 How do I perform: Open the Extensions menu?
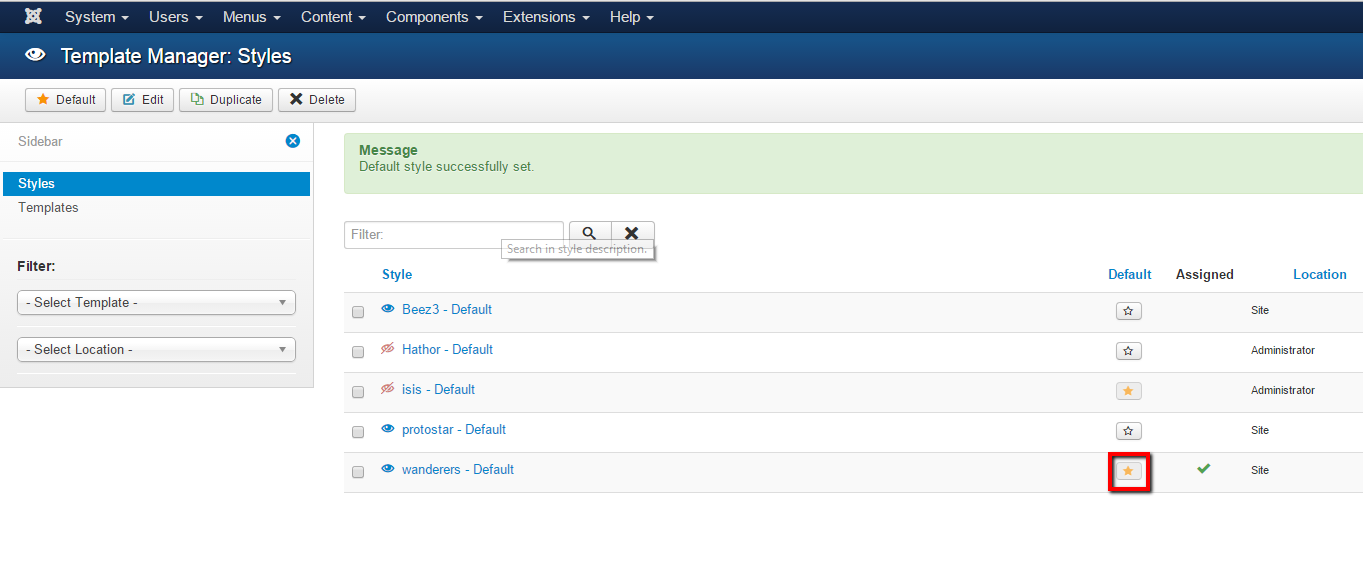[x=546, y=17]
